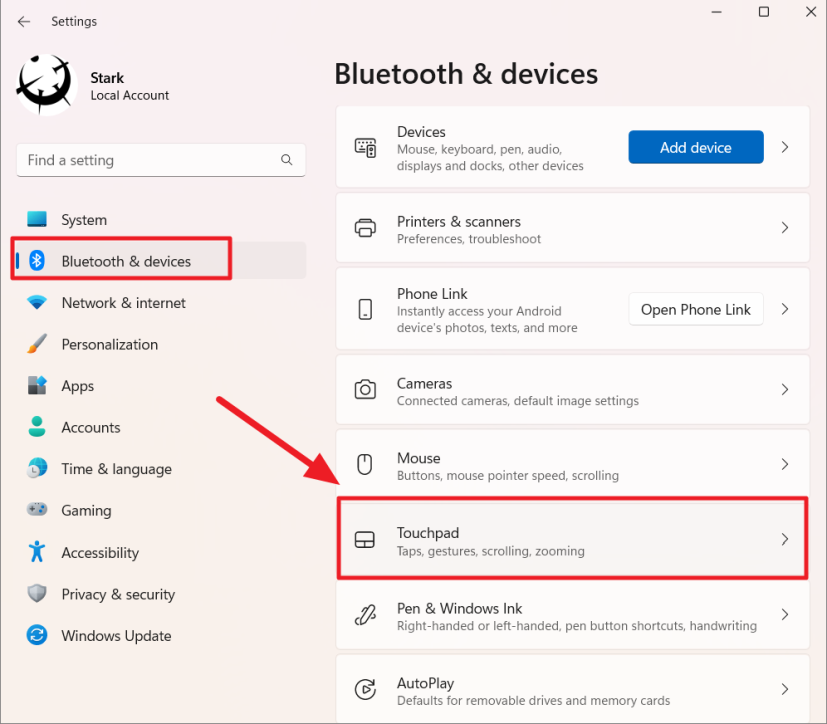Expand the Pen & Windows Ink chevron
This screenshot has width=827, height=724.
coord(785,614)
